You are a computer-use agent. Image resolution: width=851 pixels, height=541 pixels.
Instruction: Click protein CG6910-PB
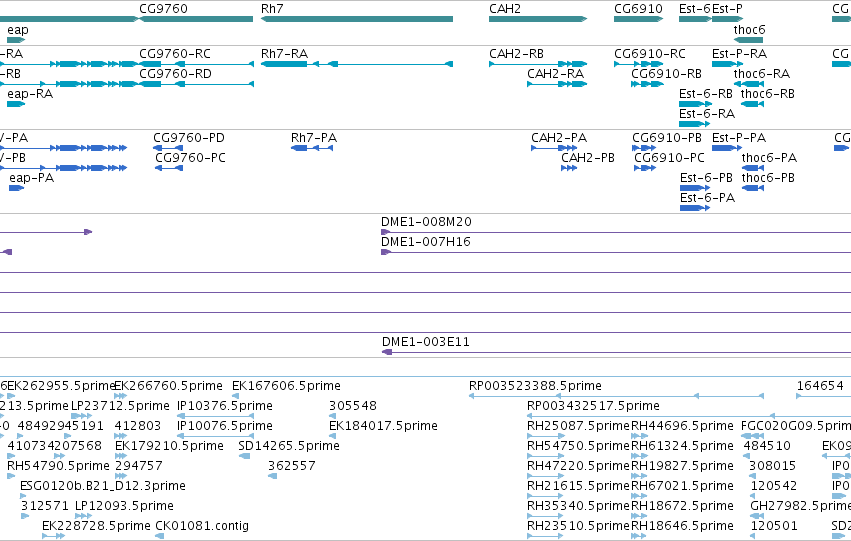pos(644,148)
